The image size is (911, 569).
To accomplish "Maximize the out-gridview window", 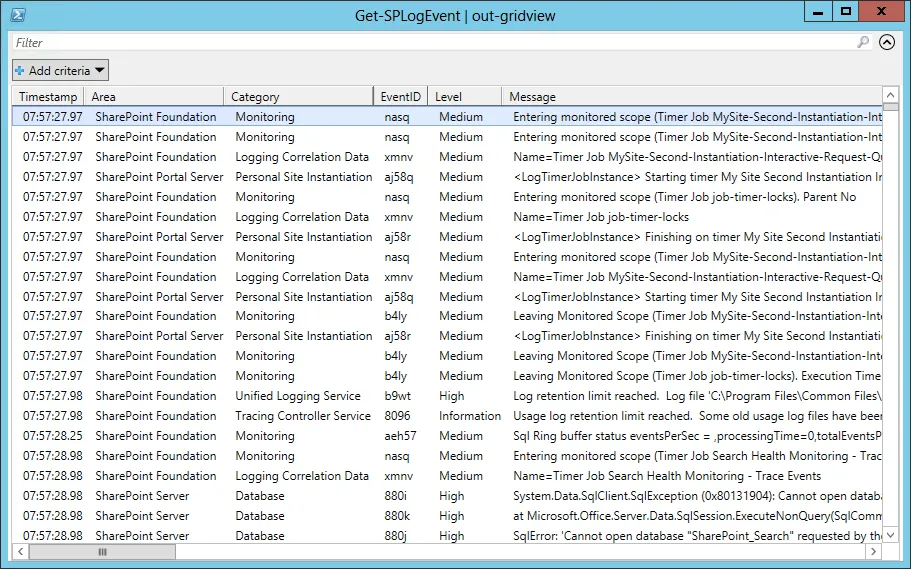I will point(845,12).
